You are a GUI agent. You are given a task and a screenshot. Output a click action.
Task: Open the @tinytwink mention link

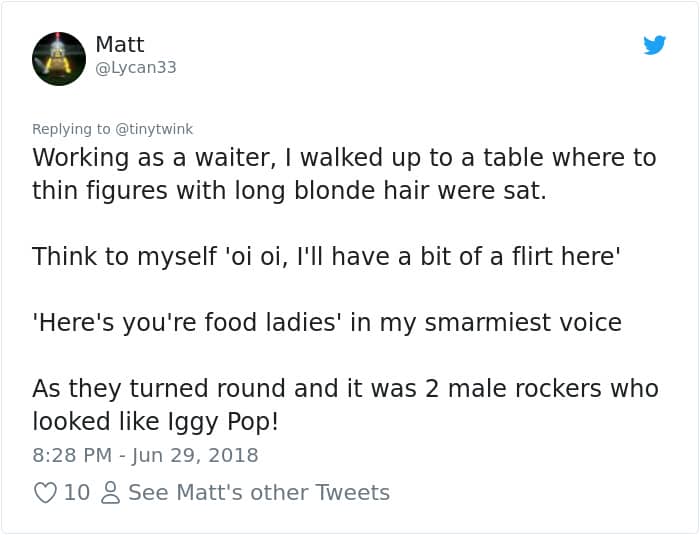[154, 129]
